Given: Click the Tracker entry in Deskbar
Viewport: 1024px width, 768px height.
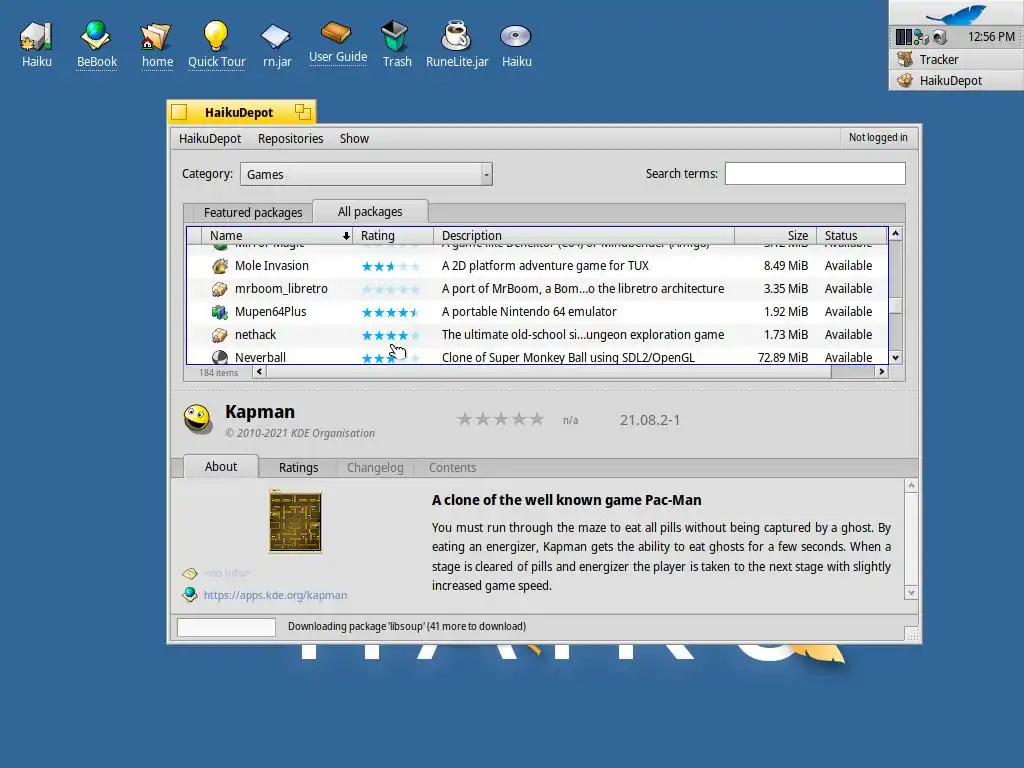Looking at the screenshot, I should pos(956,59).
